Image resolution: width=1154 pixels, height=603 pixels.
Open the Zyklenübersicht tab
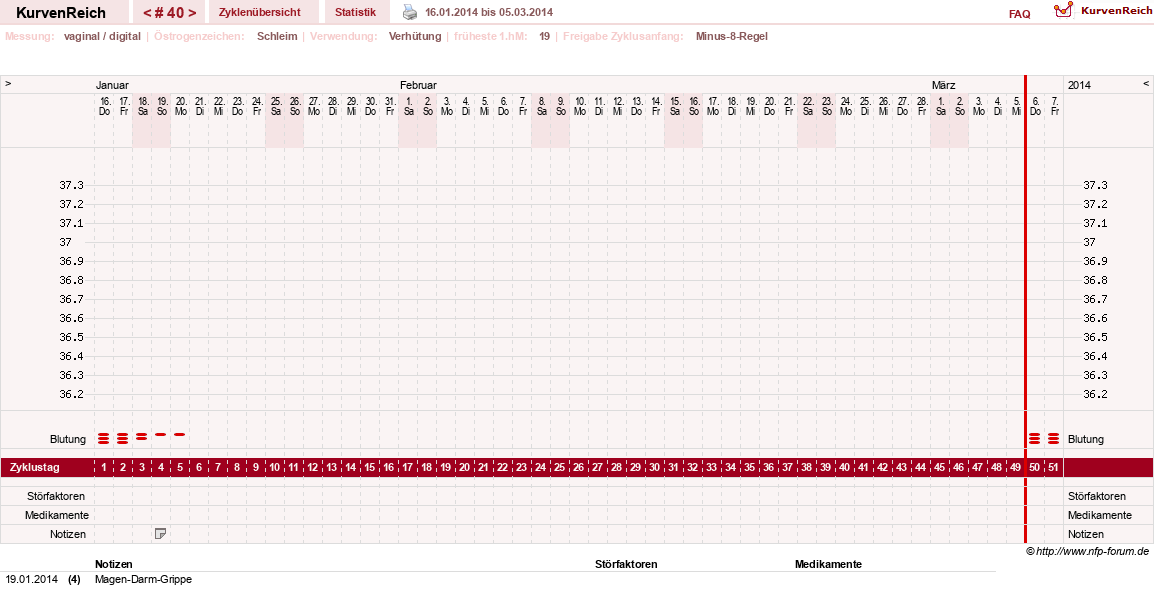[260, 13]
